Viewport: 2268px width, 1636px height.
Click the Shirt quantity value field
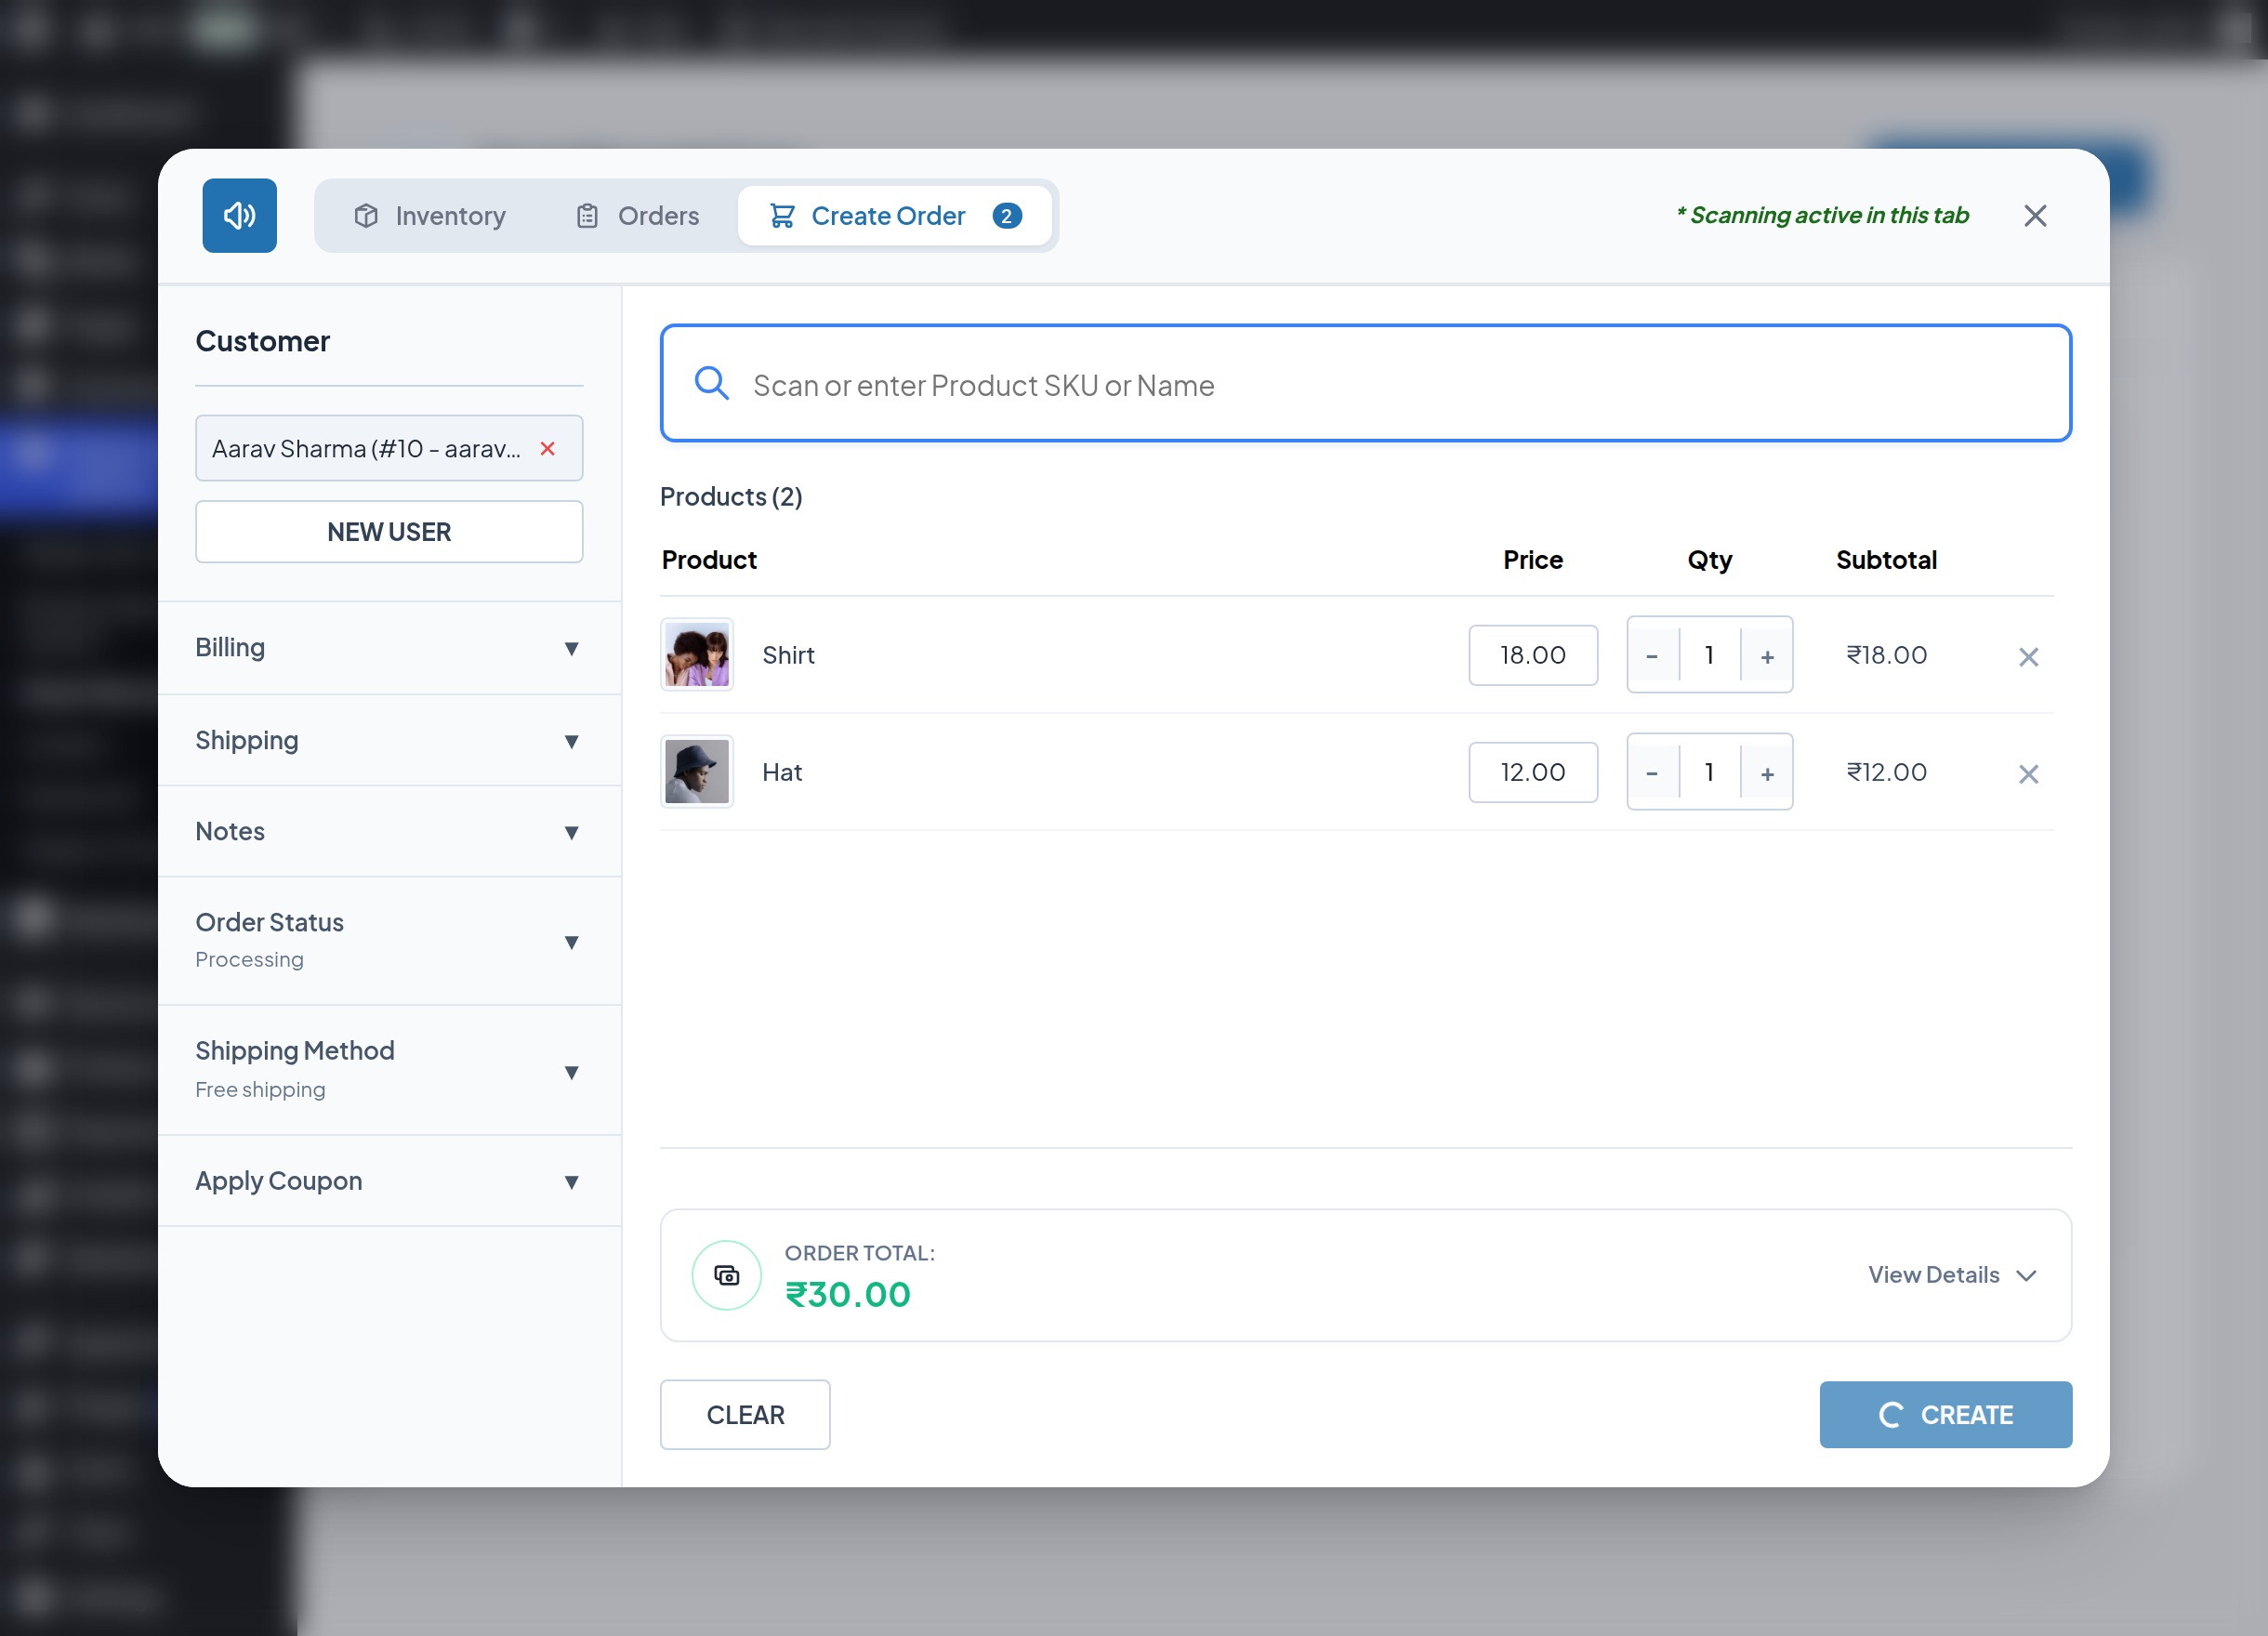click(x=1710, y=655)
